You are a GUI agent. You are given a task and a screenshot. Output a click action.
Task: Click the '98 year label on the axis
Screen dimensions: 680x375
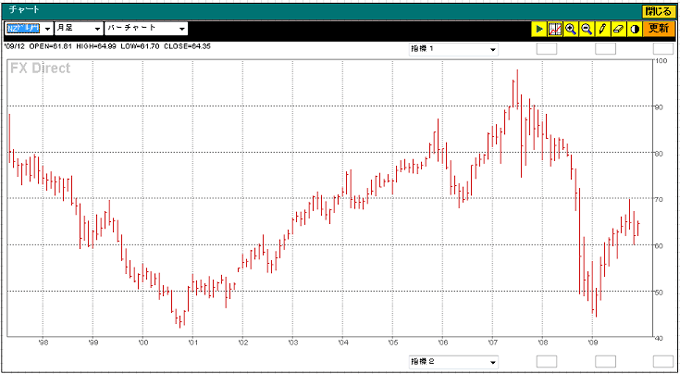(42, 341)
